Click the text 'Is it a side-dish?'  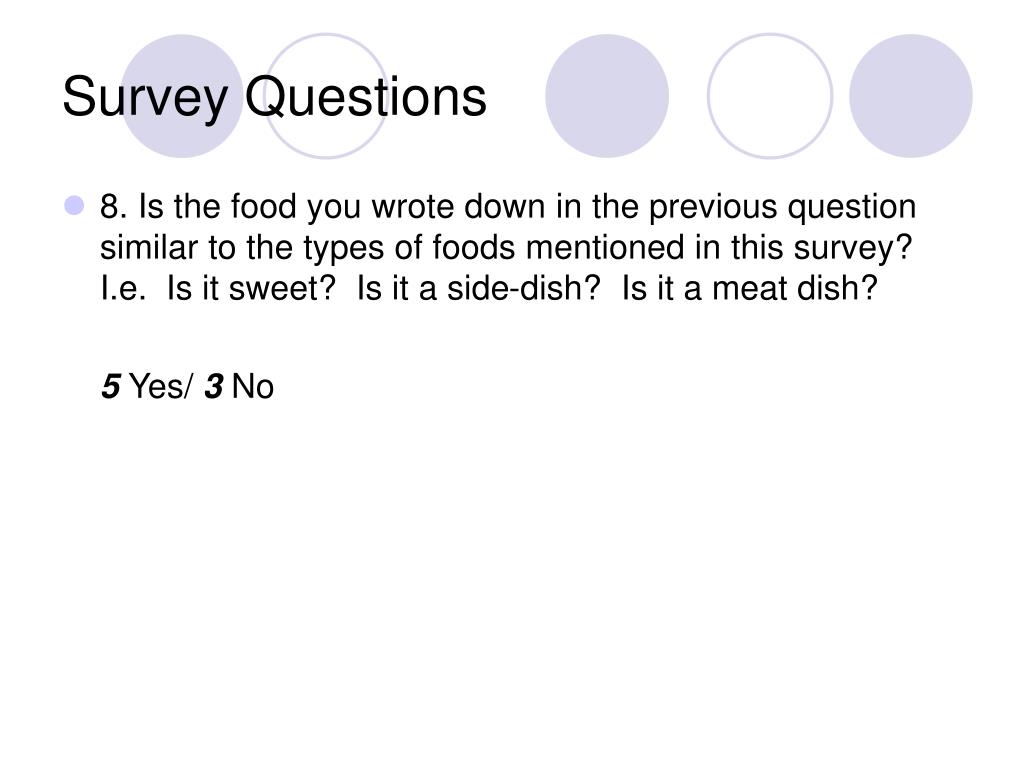(478, 289)
